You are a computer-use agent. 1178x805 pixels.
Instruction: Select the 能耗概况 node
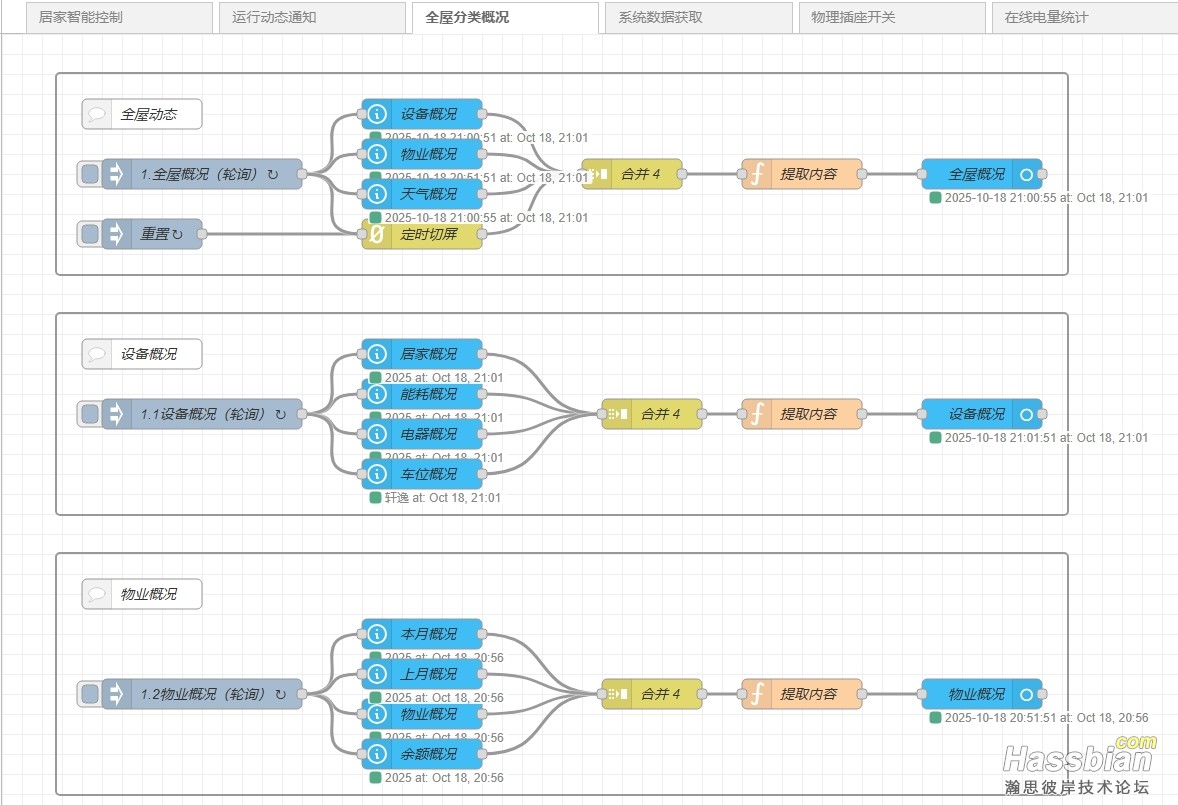click(x=429, y=394)
